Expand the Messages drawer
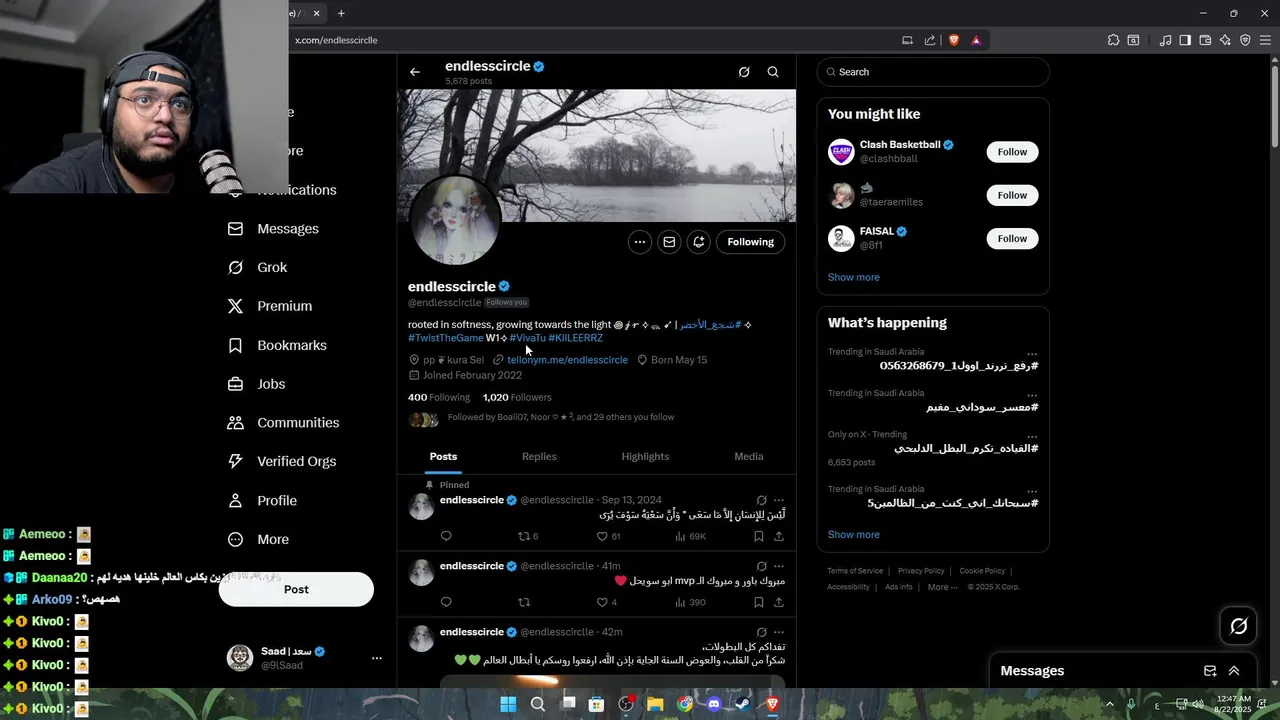 pyautogui.click(x=1234, y=671)
